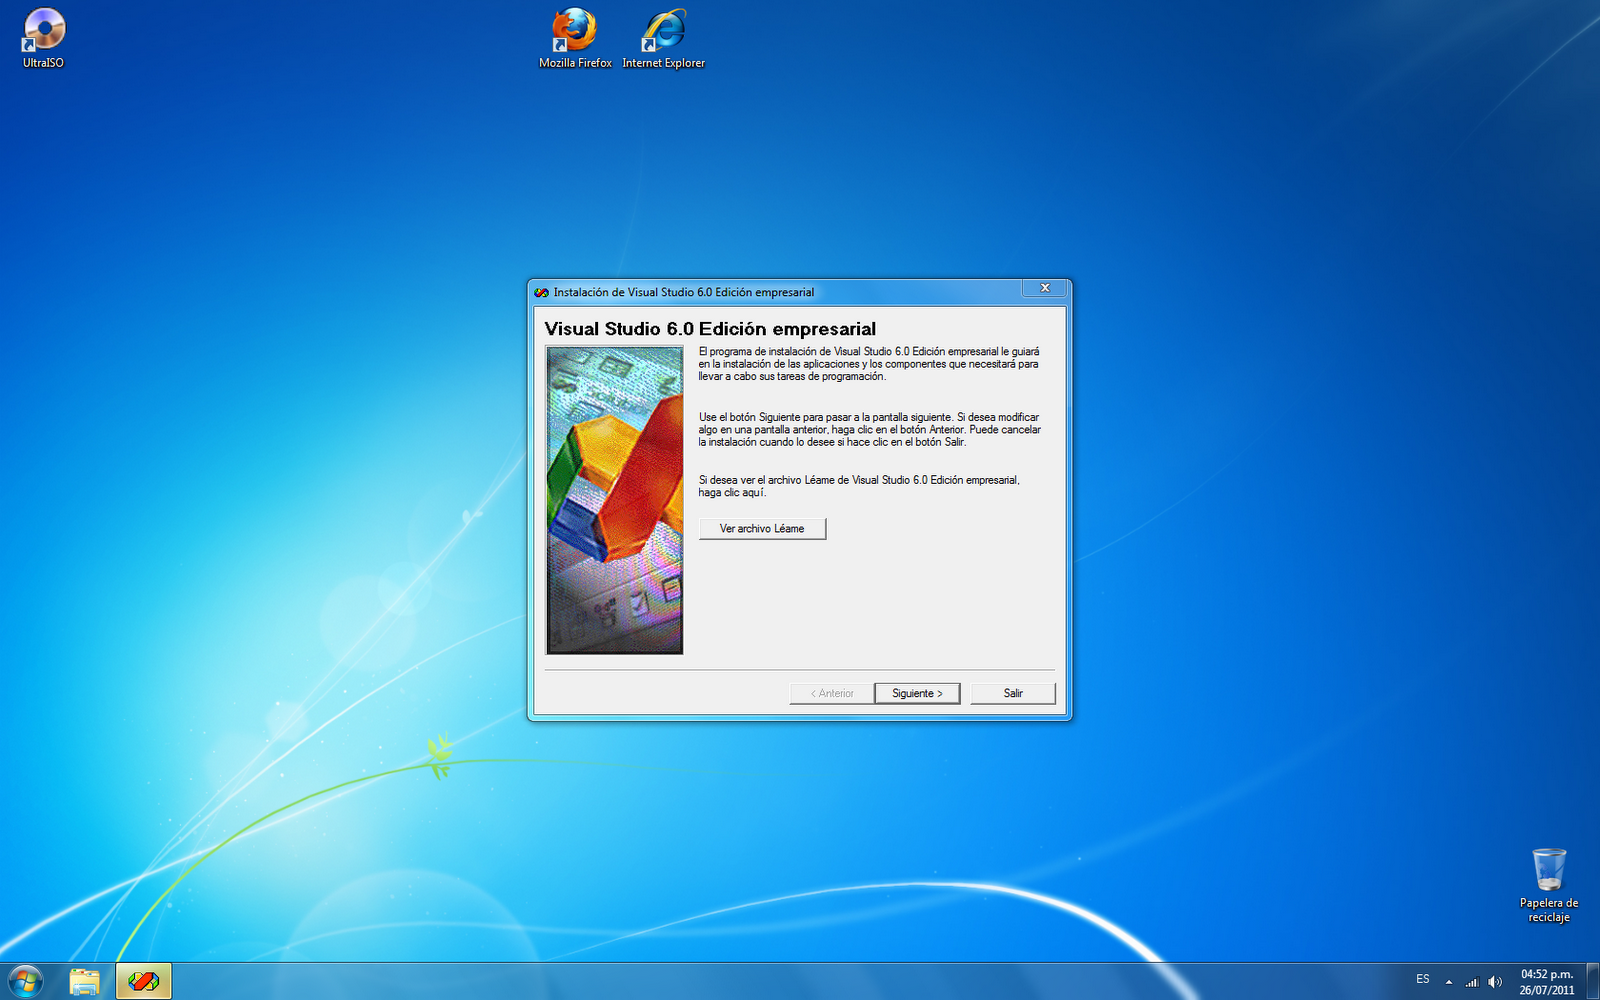Click the Visual Studio installer title bar icon
1600x1000 pixels.
click(541, 292)
